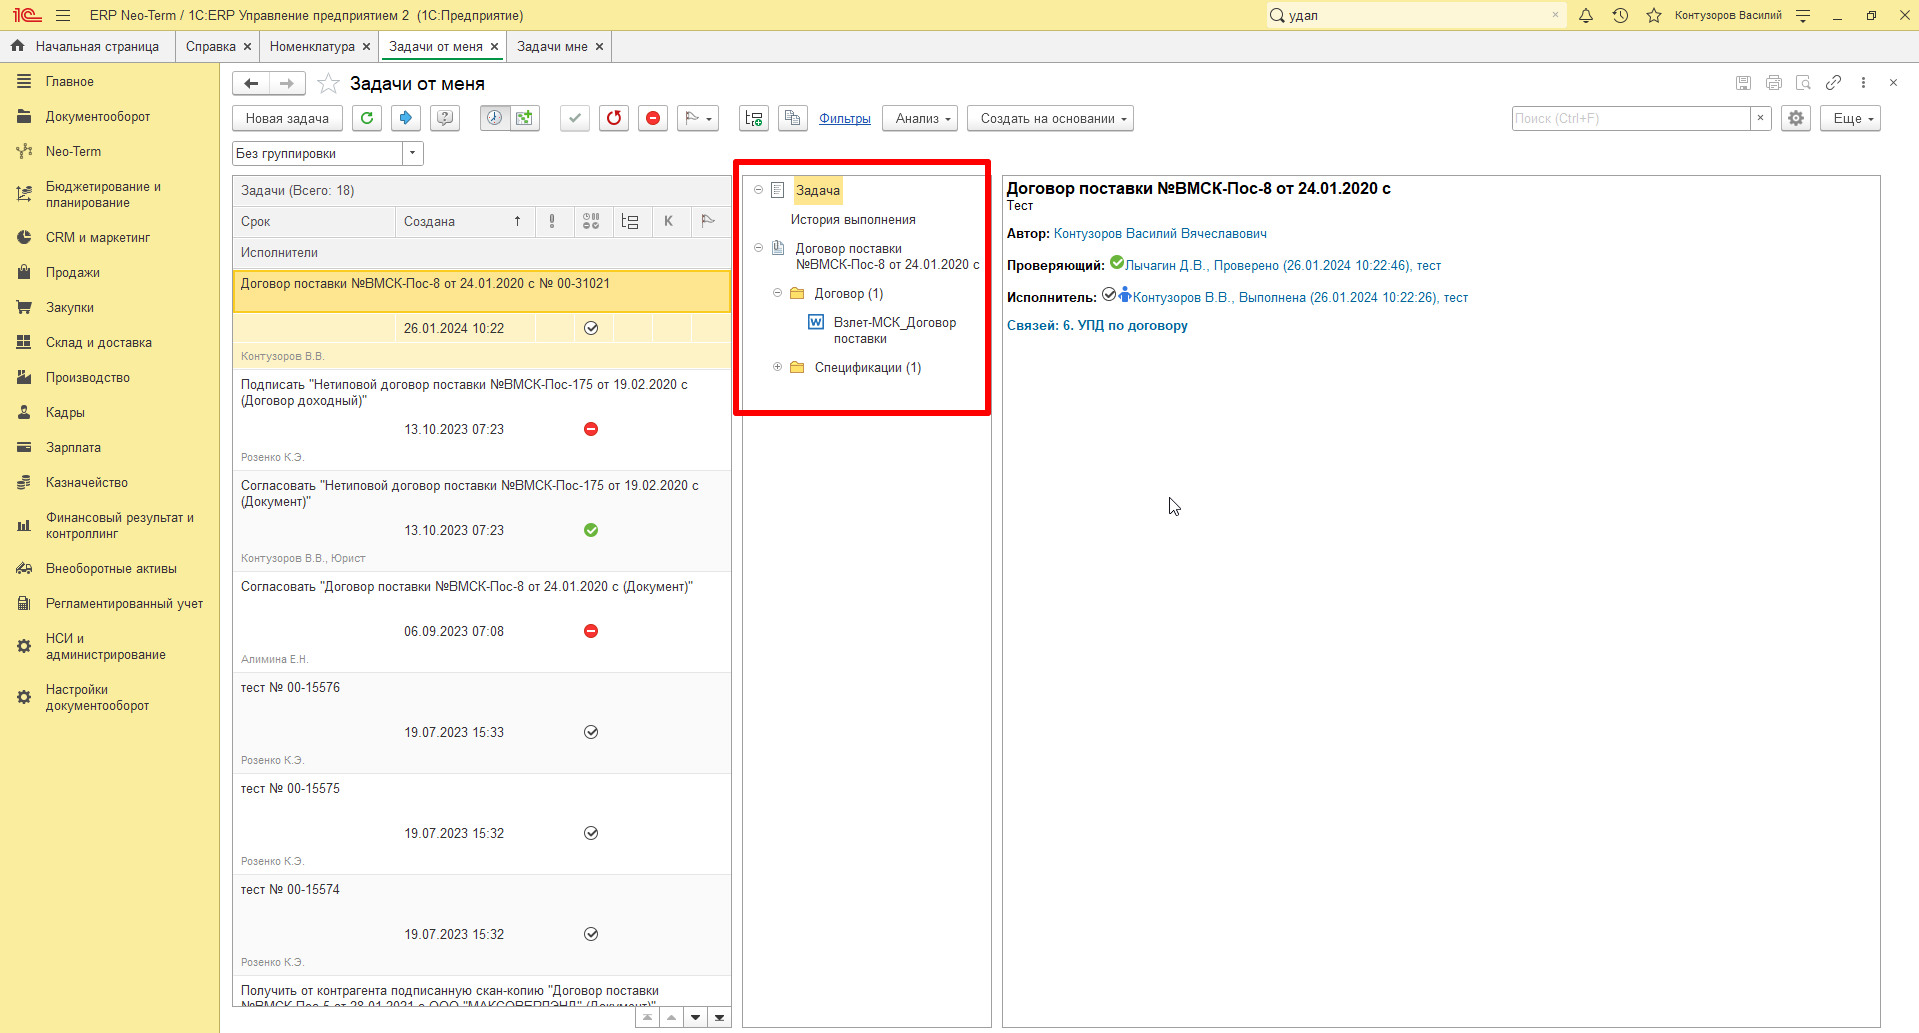The image size is (1919, 1033).
Task: Refresh the task list with green arrow icon
Action: (x=367, y=118)
